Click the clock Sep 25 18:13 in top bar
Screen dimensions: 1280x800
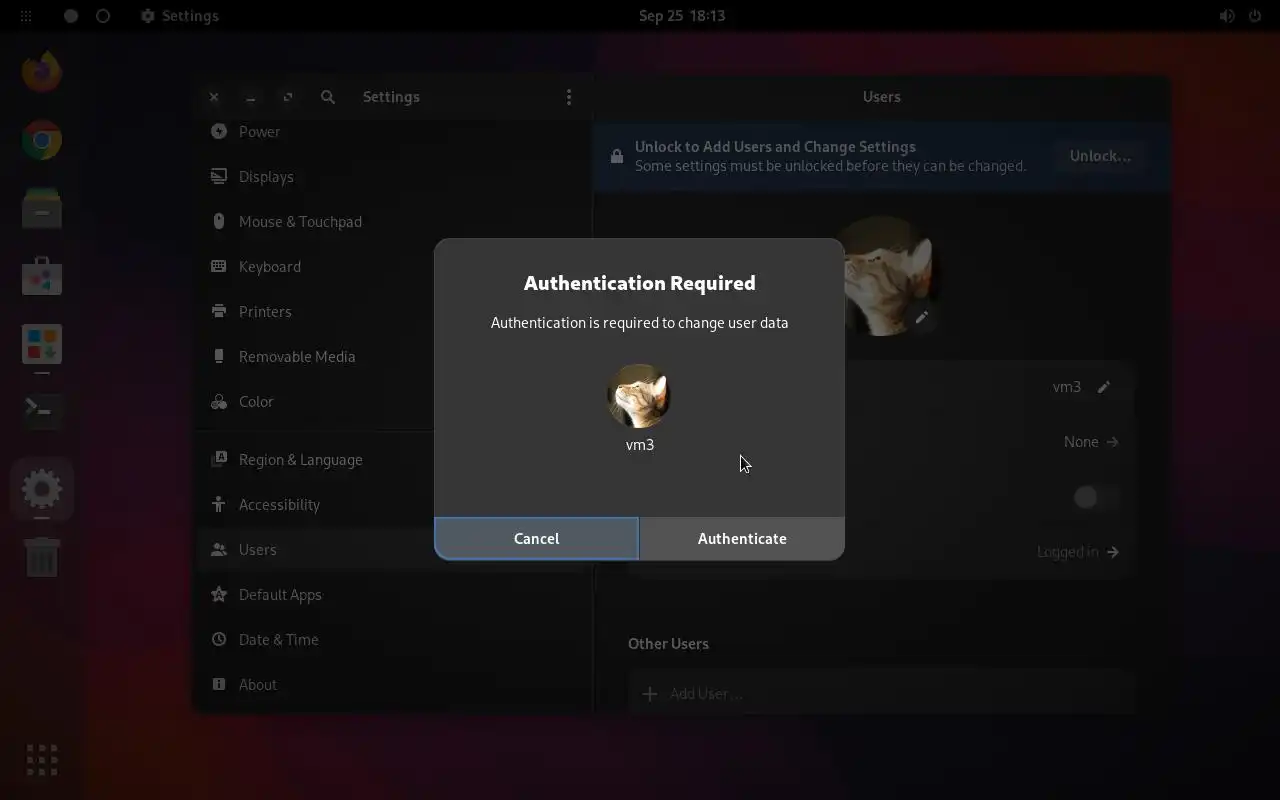point(682,16)
